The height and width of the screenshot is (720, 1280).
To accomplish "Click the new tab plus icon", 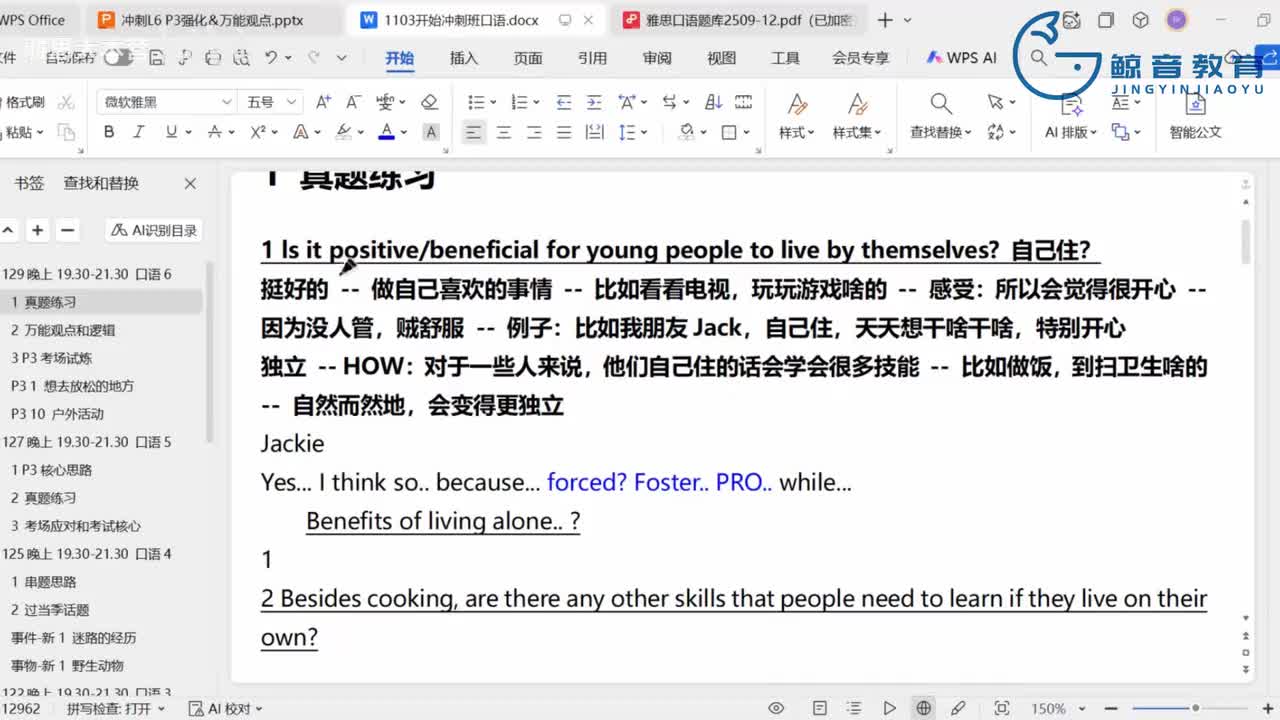I will pos(885,20).
